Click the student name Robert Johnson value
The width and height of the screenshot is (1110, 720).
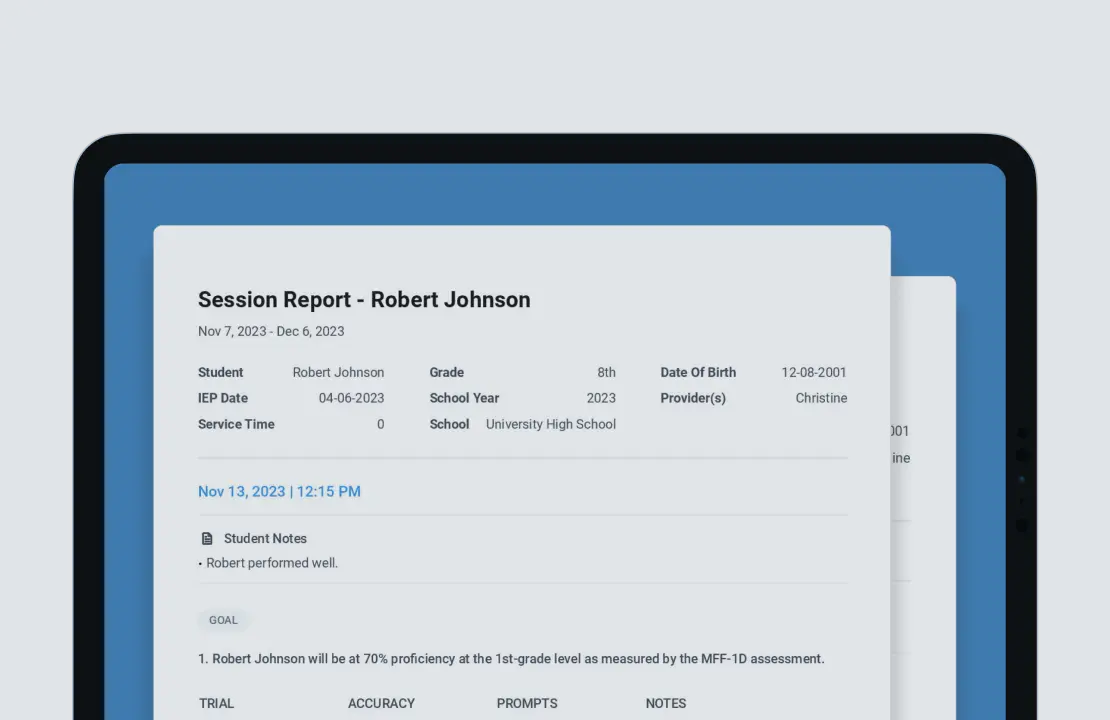[x=338, y=372]
